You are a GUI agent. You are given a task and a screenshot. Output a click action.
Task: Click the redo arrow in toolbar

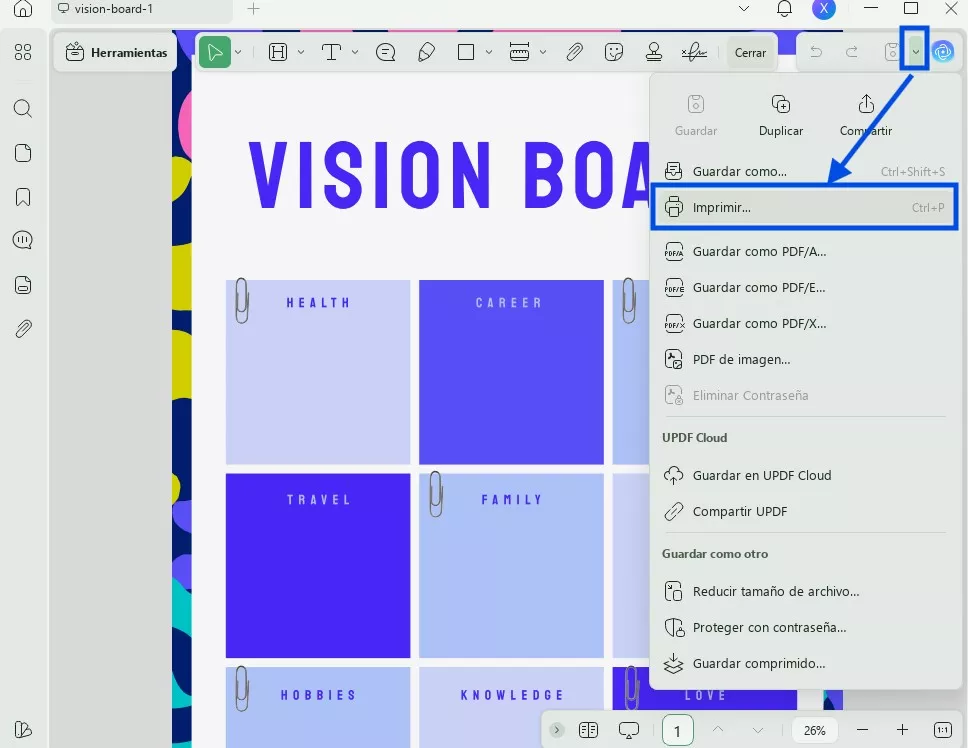[852, 52]
